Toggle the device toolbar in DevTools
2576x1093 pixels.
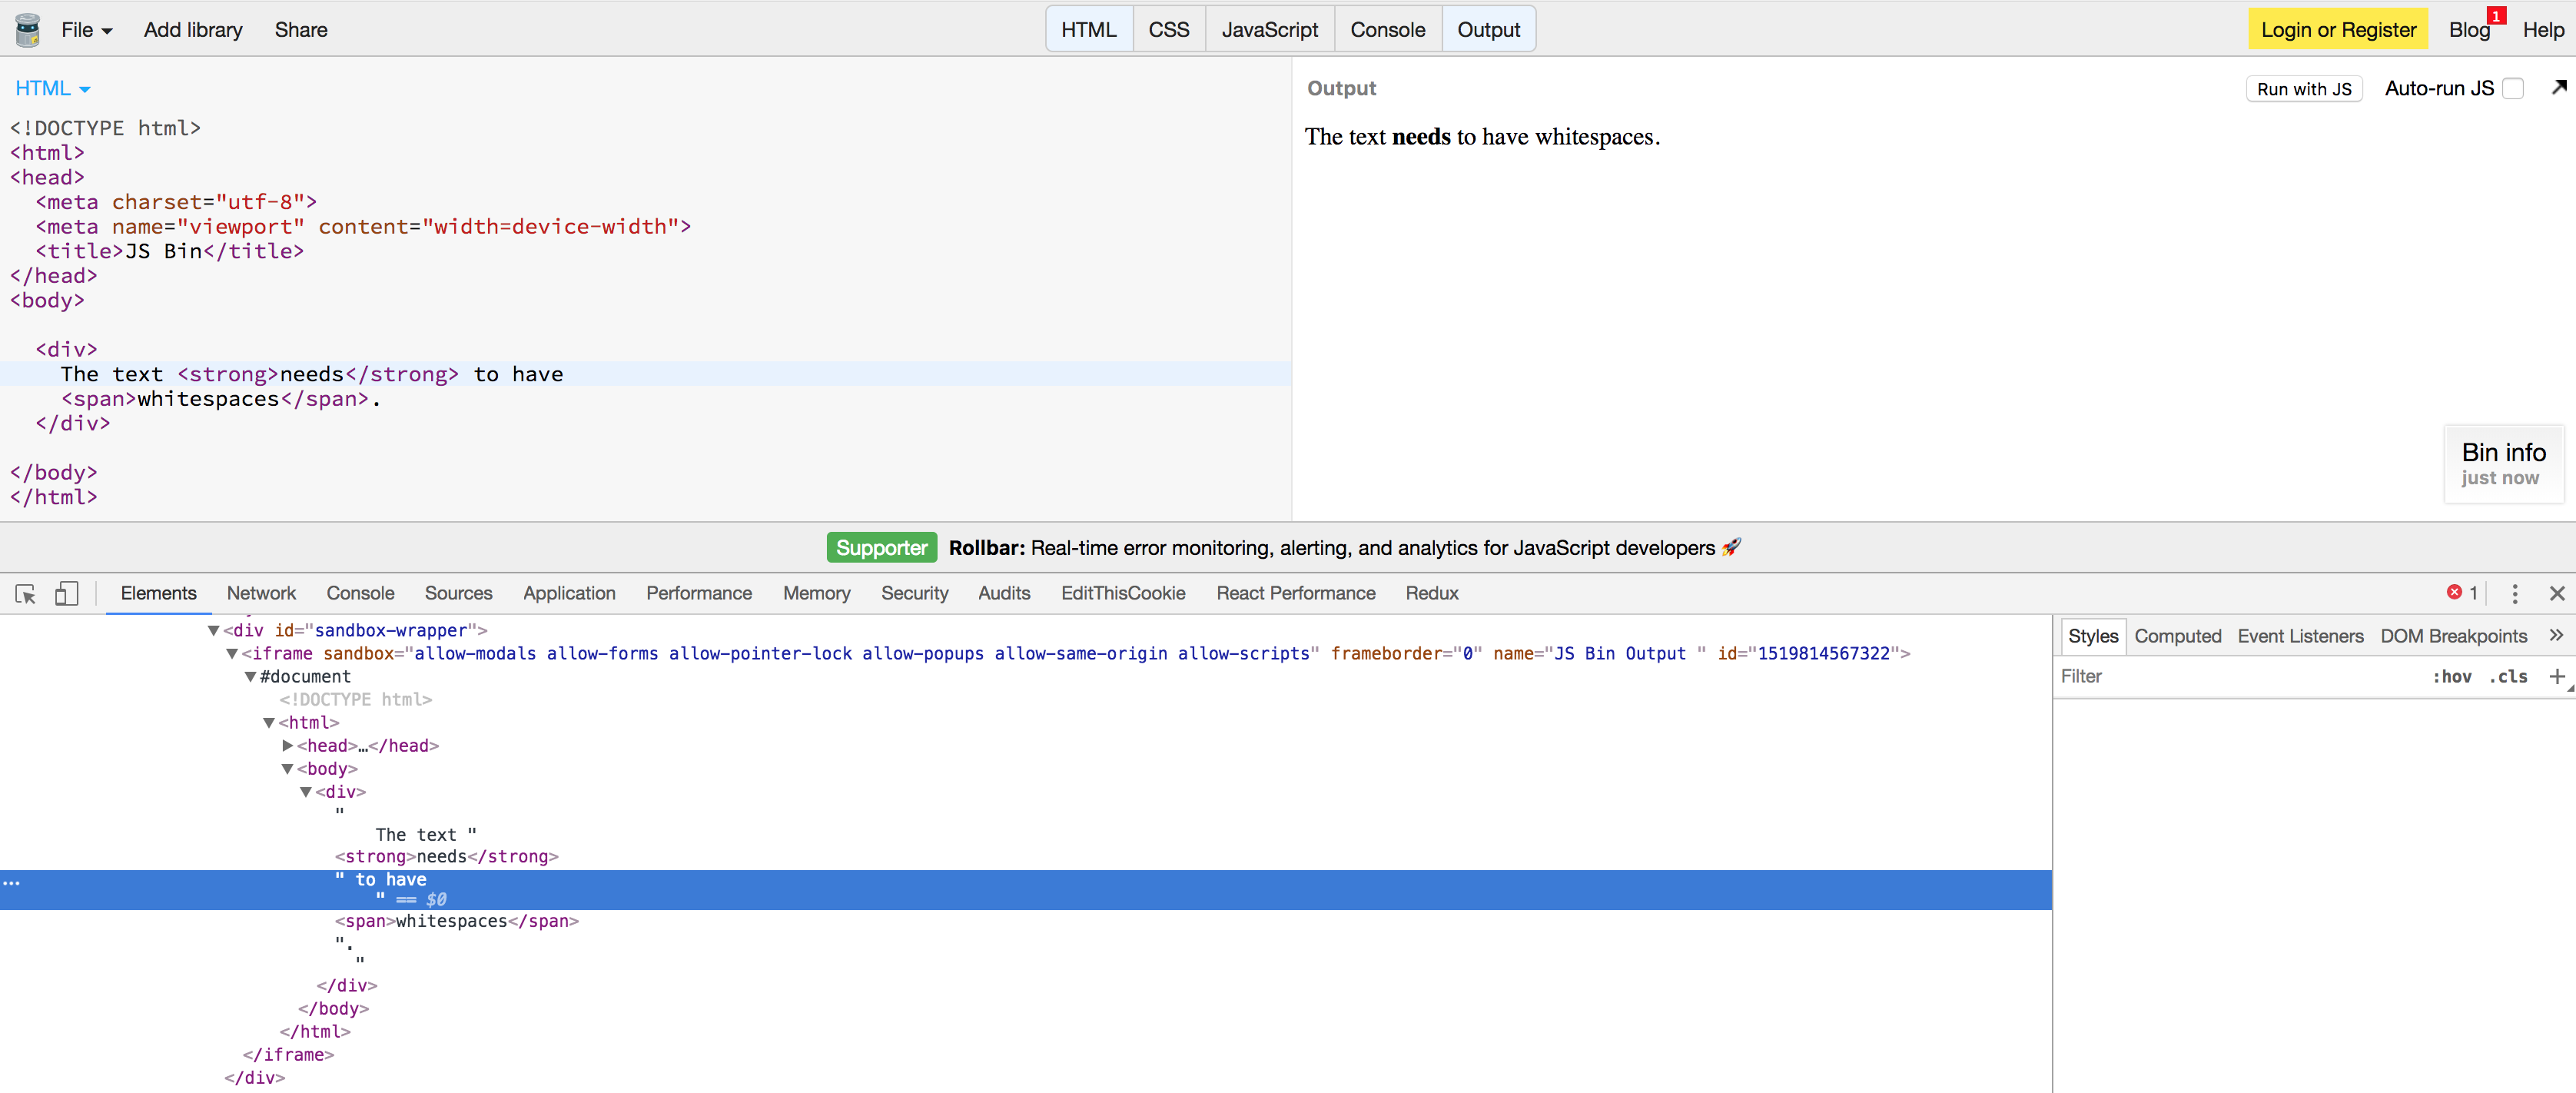(x=66, y=593)
